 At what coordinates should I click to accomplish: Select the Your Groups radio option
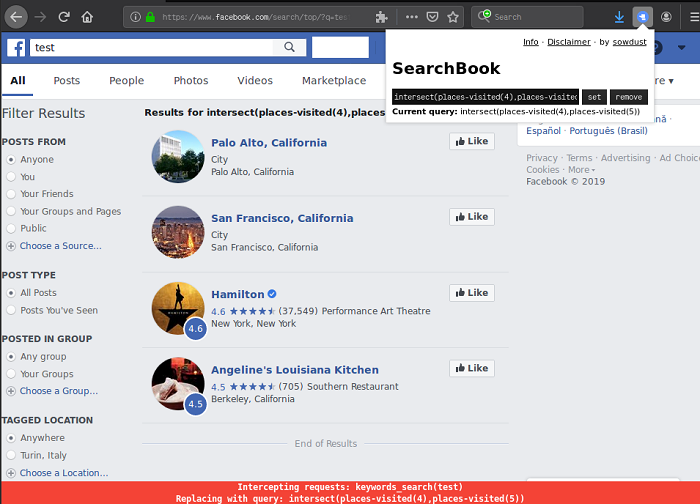pos(11,374)
